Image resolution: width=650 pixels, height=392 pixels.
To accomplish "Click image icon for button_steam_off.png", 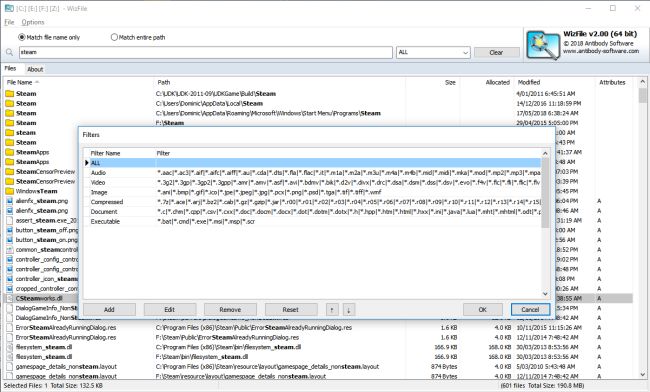I will (x=10, y=230).
